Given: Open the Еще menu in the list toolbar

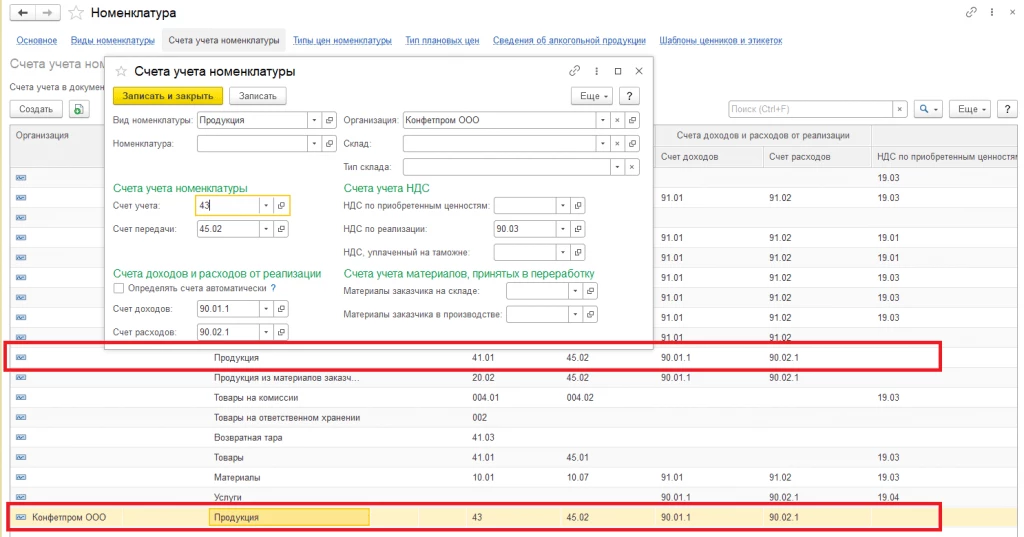Looking at the screenshot, I should (970, 109).
